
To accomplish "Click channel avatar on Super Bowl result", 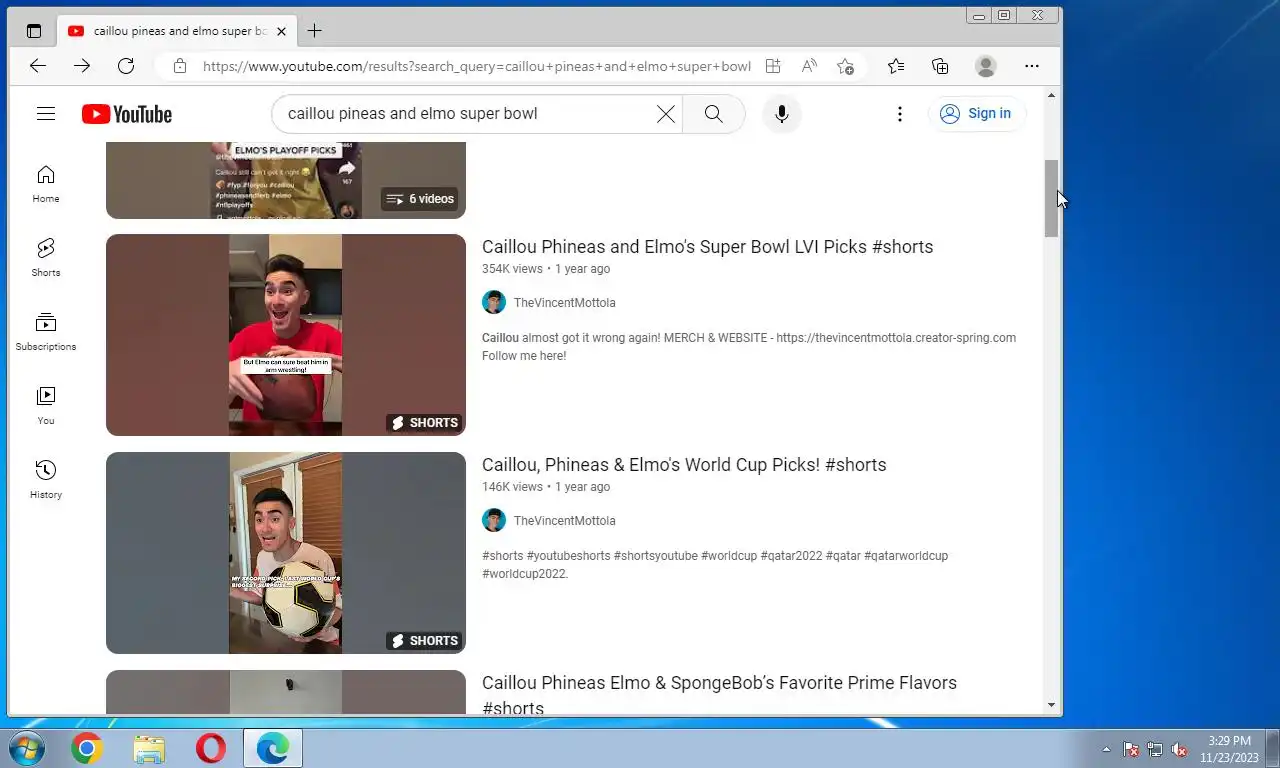I will click(x=494, y=303).
